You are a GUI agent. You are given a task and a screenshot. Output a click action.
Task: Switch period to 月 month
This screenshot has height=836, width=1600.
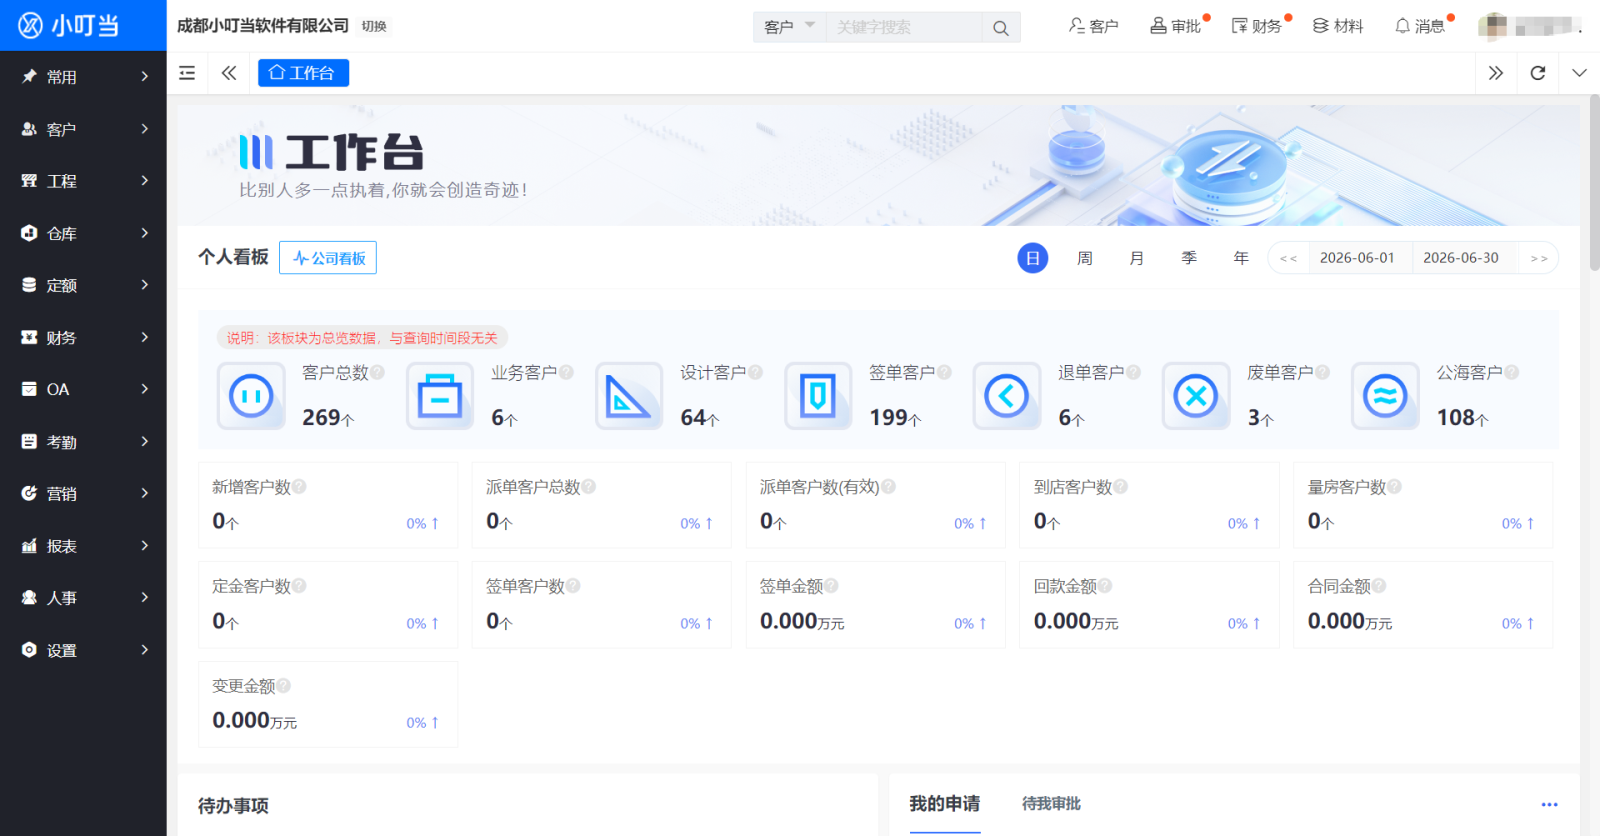click(x=1137, y=258)
